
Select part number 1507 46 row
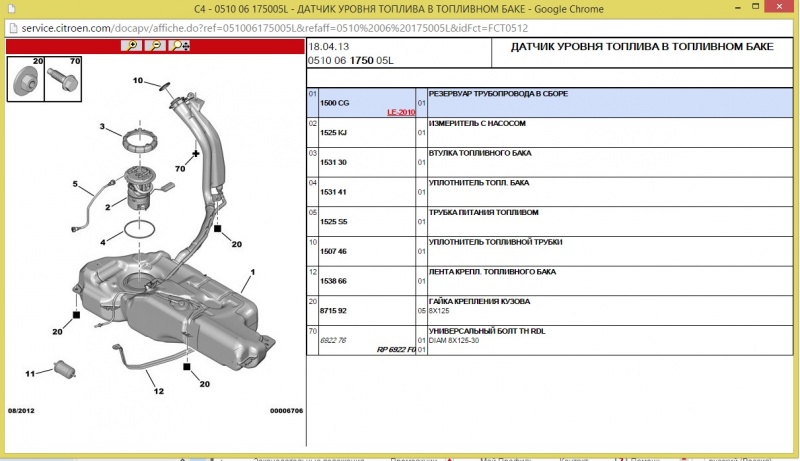[333, 251]
